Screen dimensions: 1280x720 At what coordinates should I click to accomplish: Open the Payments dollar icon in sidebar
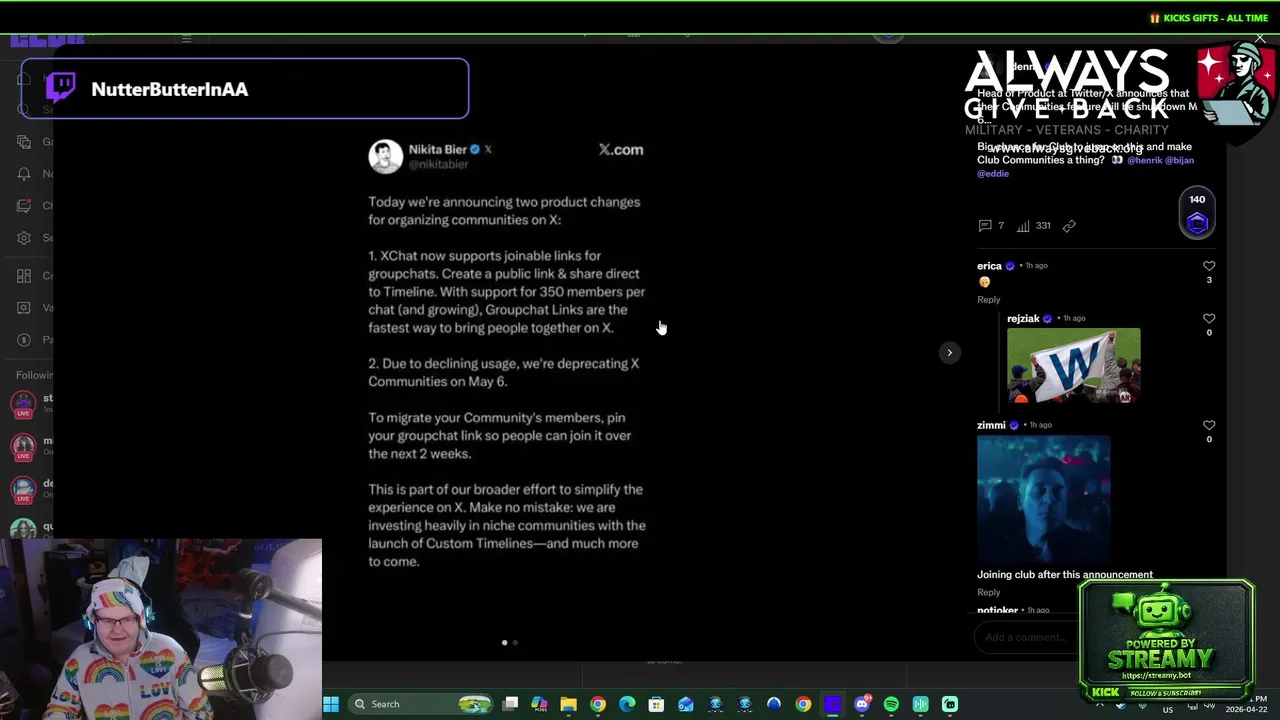24,340
